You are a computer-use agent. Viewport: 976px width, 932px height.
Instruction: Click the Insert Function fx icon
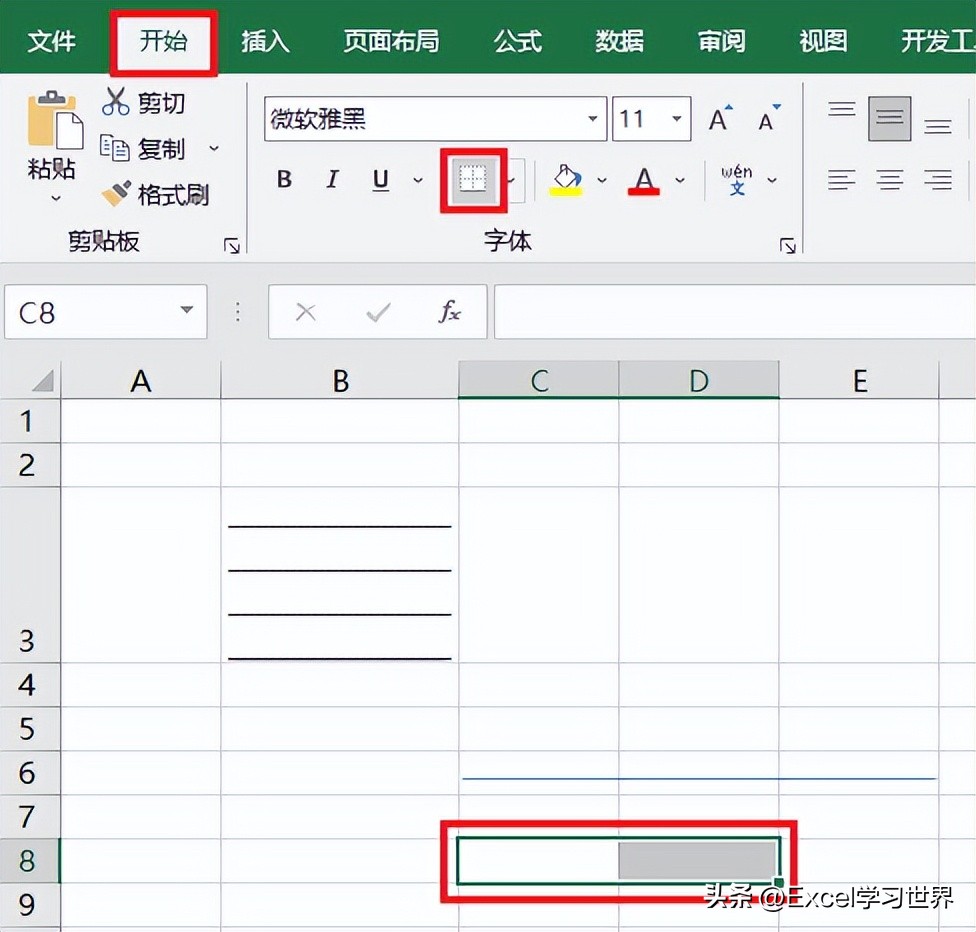coord(449,311)
